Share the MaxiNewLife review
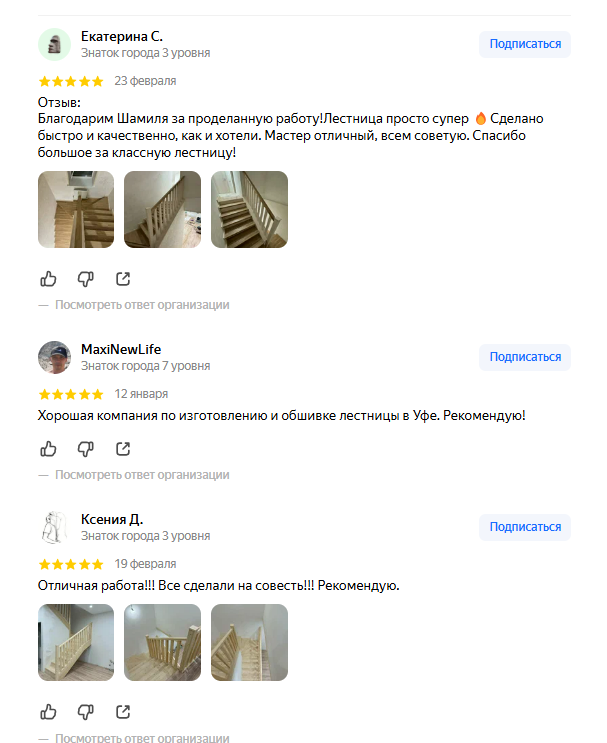The width and height of the screenshot is (607, 743). point(123,448)
